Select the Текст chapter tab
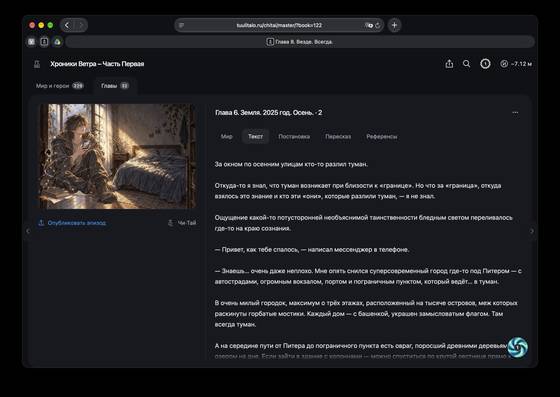 tap(255, 136)
